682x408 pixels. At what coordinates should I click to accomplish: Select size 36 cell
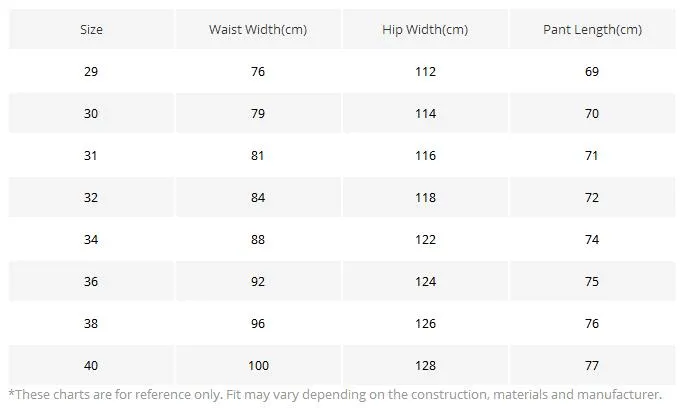click(x=91, y=281)
